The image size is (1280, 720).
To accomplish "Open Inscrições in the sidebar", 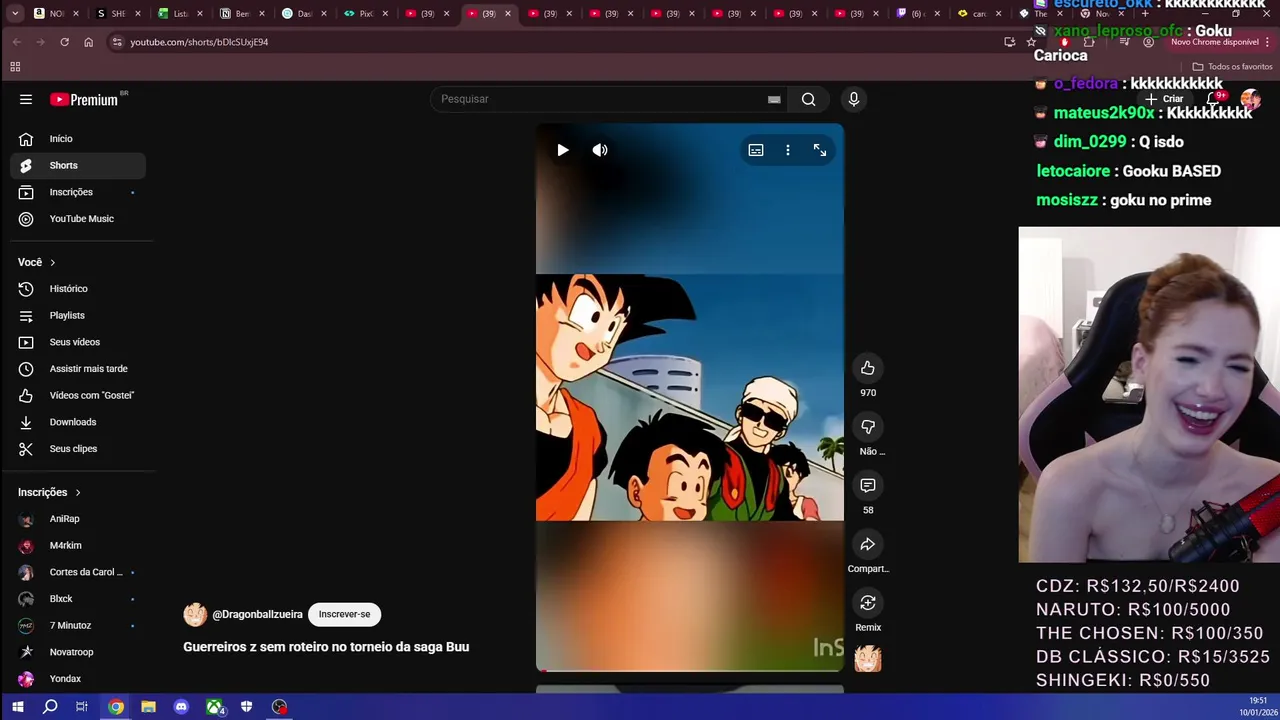I will click(78, 192).
